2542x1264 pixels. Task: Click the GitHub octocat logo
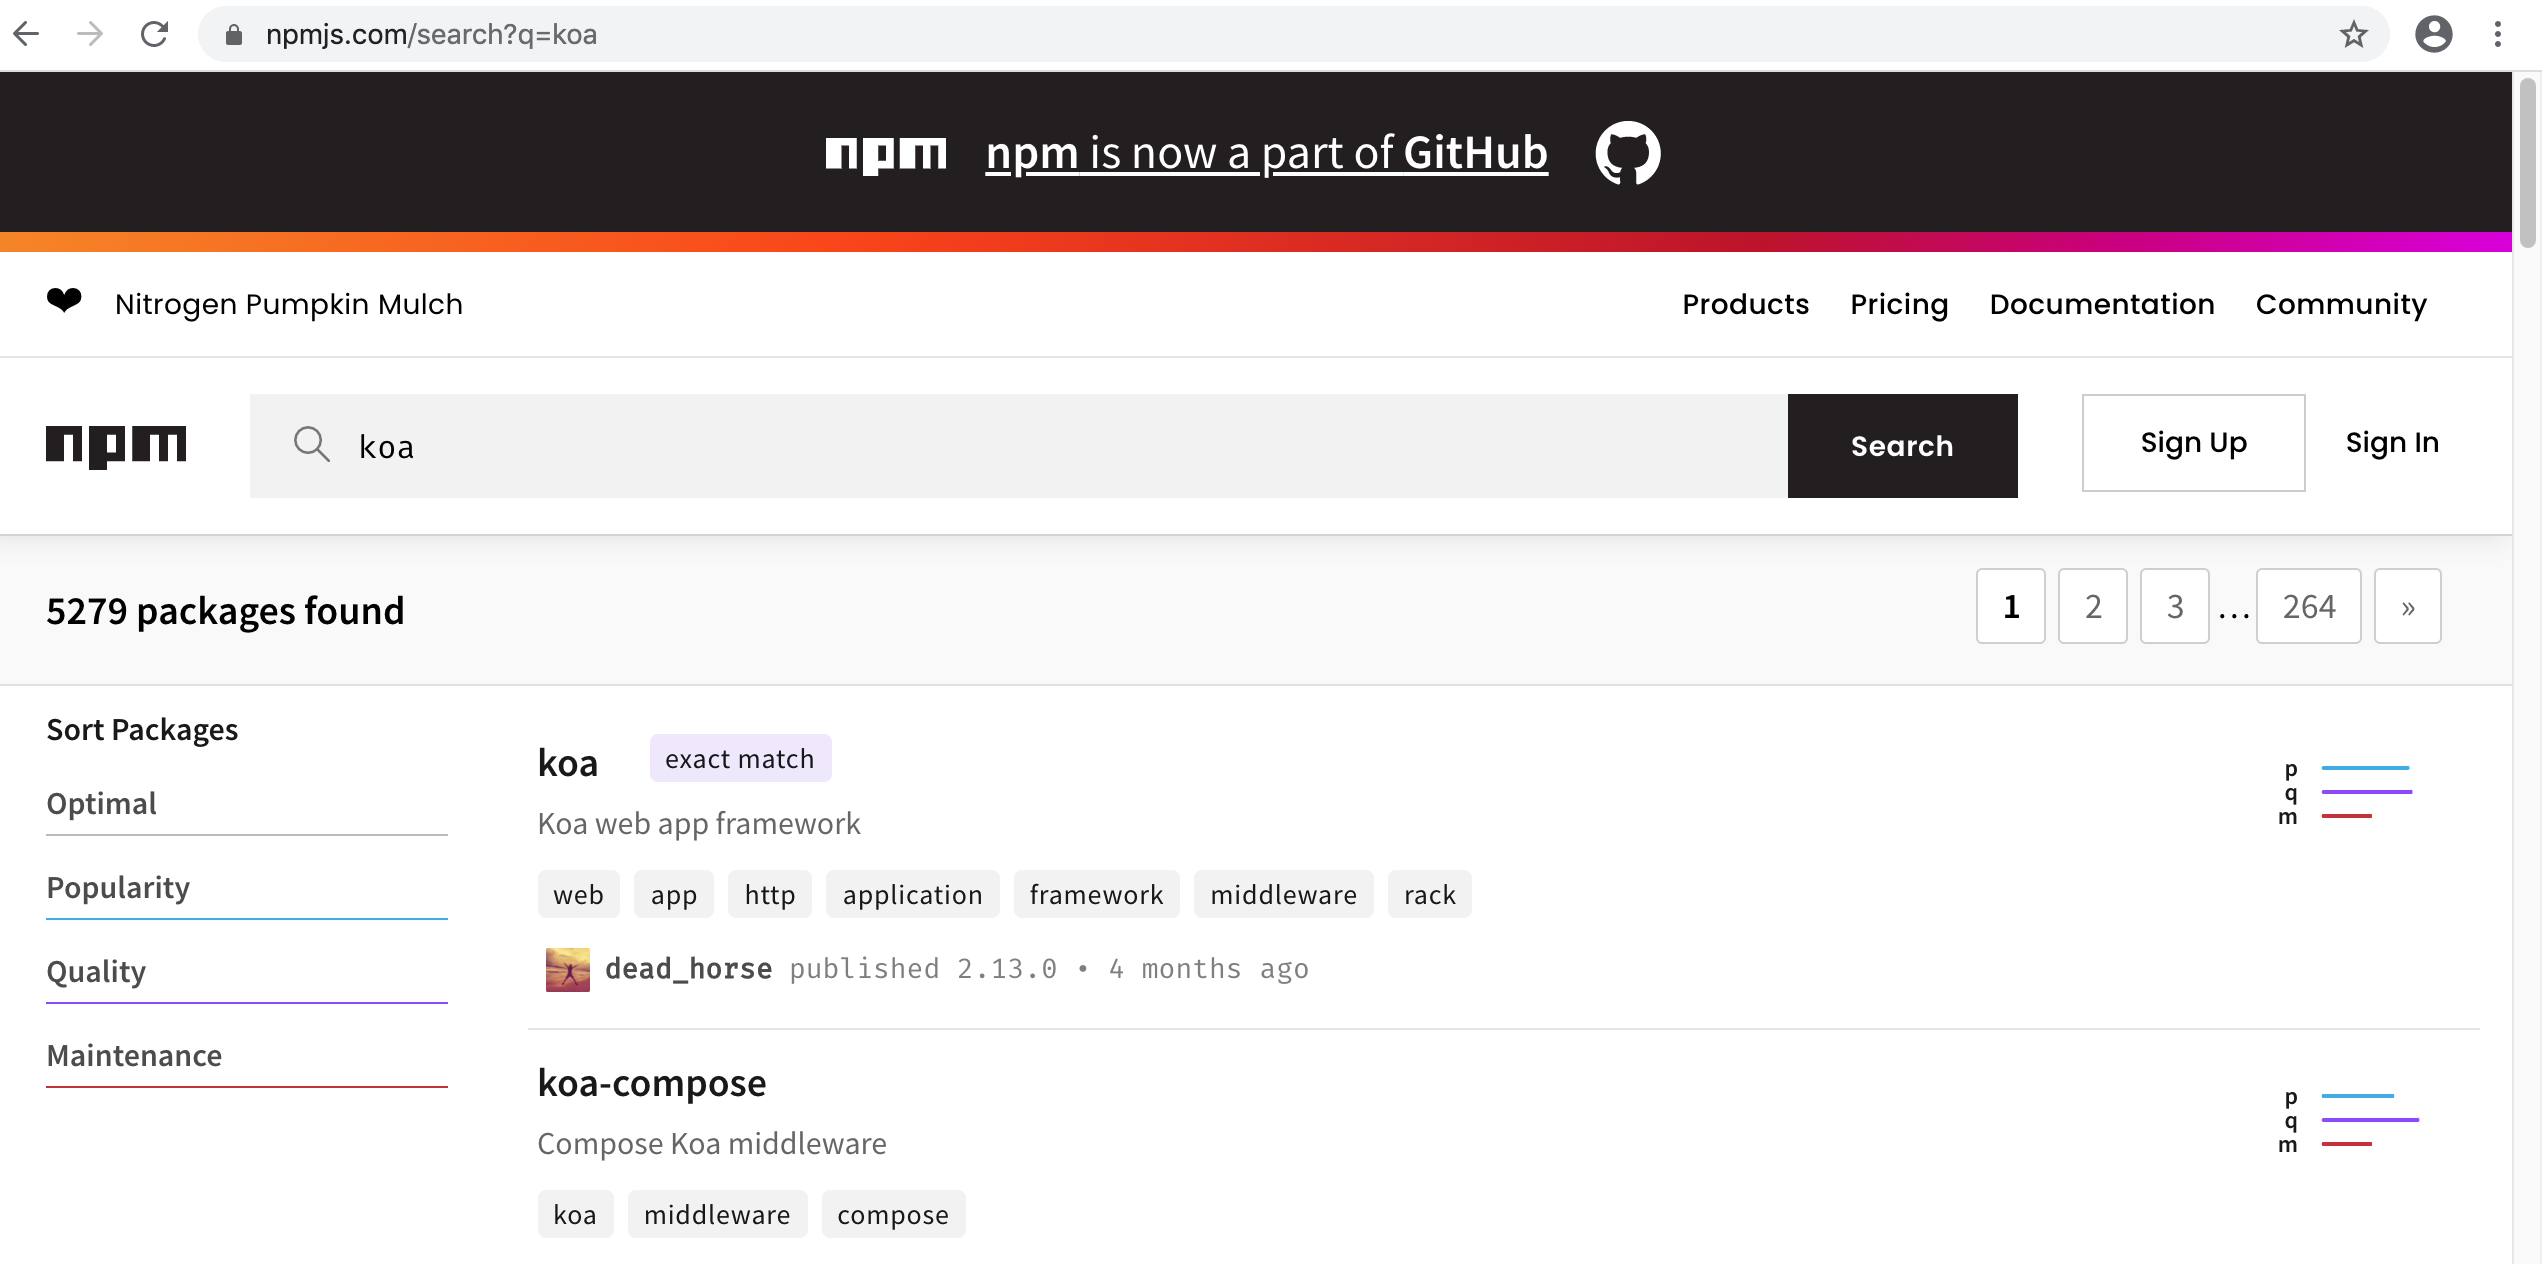pos(1627,153)
